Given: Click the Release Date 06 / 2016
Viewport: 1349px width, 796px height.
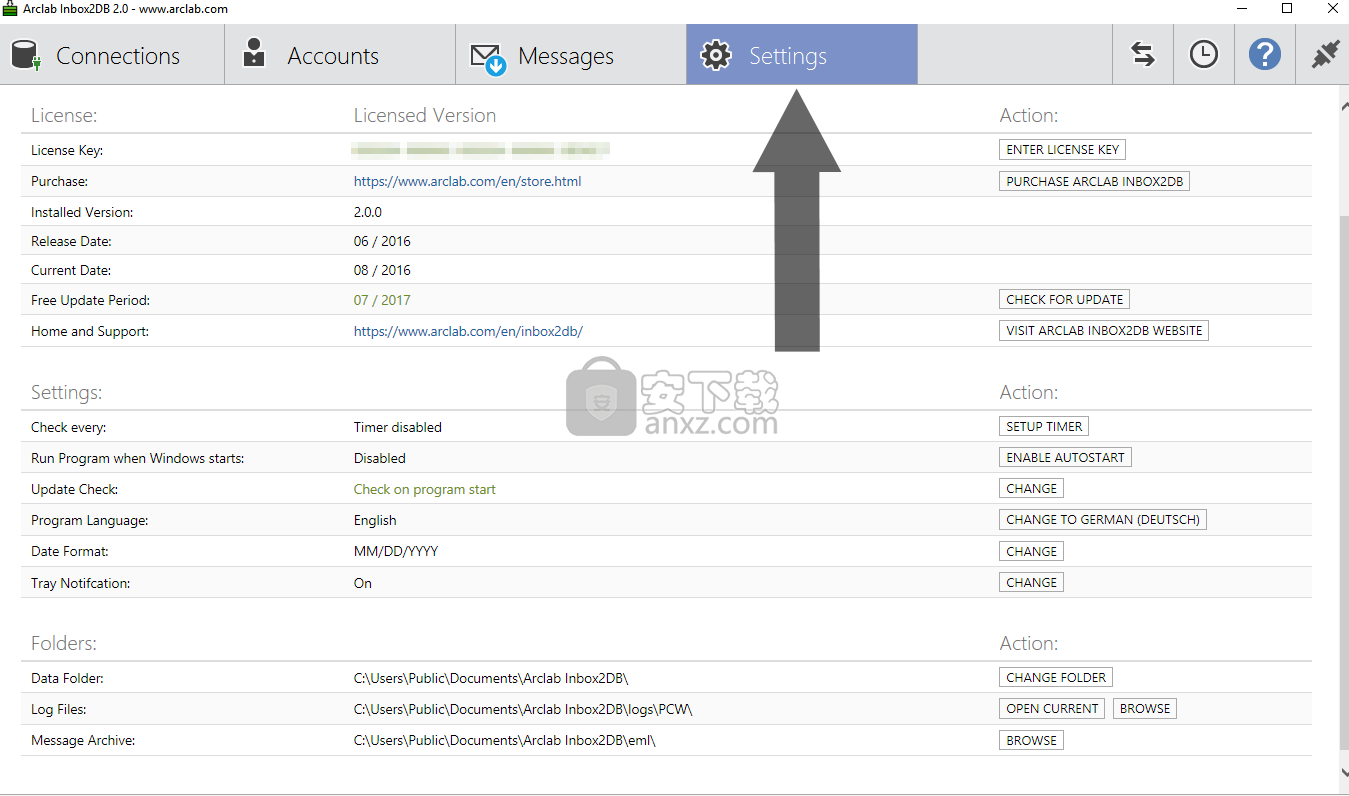Looking at the screenshot, I should click(x=382, y=241).
